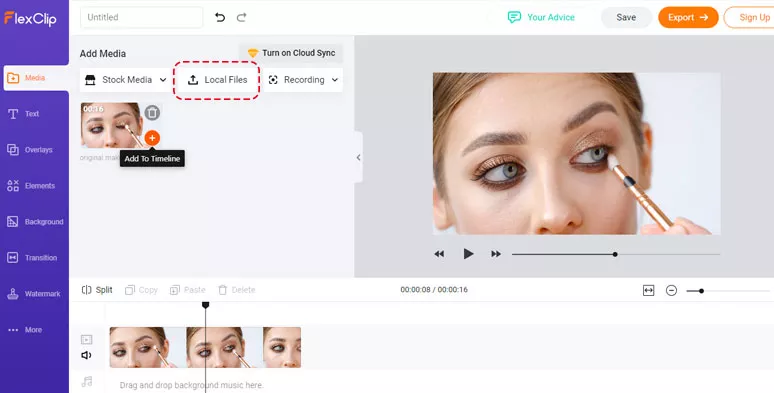774x393 pixels.
Task: Paste the copied clip
Action: 188,290
